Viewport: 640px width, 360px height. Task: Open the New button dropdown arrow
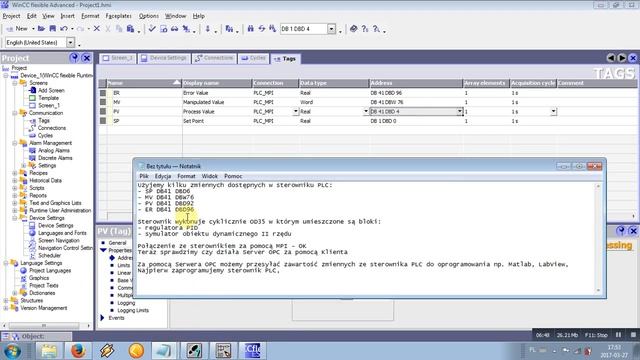pos(33,29)
